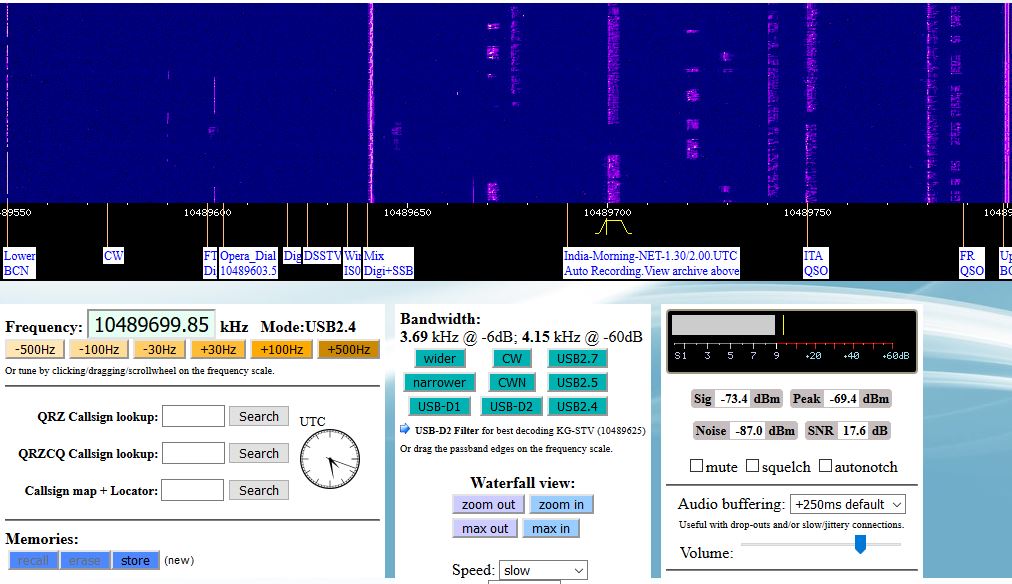The width and height of the screenshot is (1012, 584).
Task: Click the S-meter signal display
Action: coord(790,336)
